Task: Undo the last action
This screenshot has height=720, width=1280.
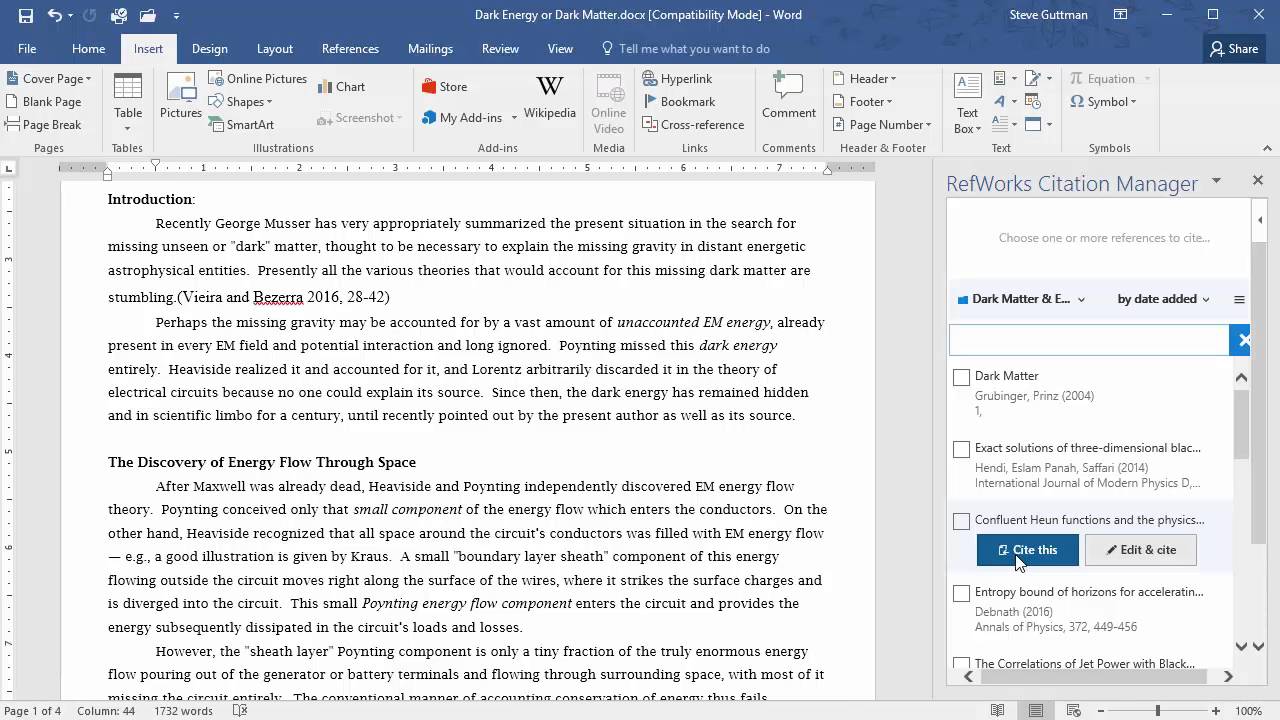Action: [55, 15]
